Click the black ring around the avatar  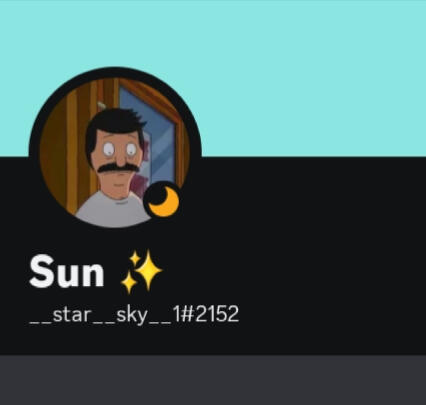tap(115, 72)
